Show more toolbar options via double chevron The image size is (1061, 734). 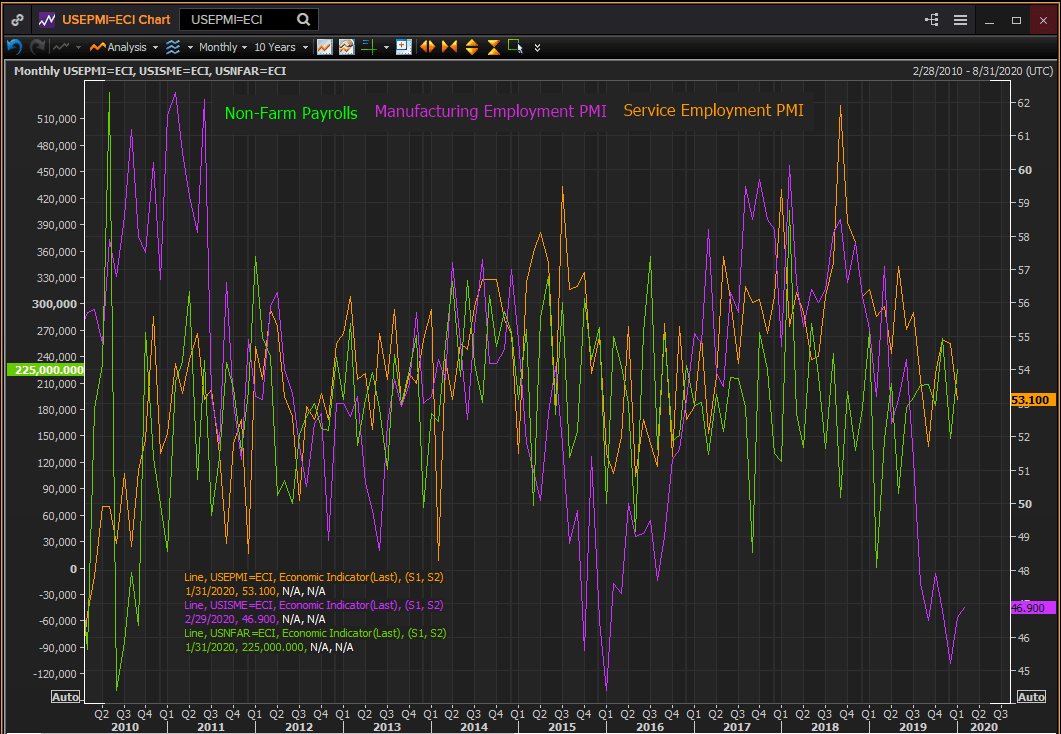click(538, 47)
